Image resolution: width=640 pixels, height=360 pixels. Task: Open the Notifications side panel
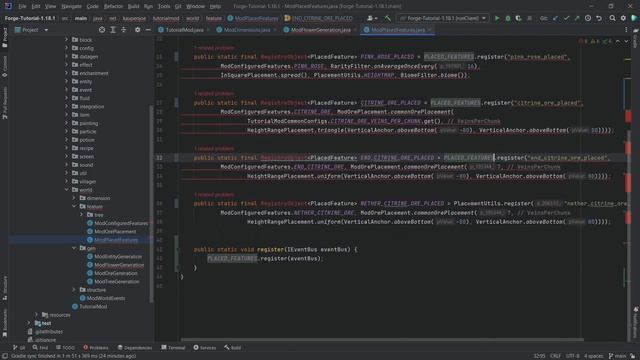(636, 322)
